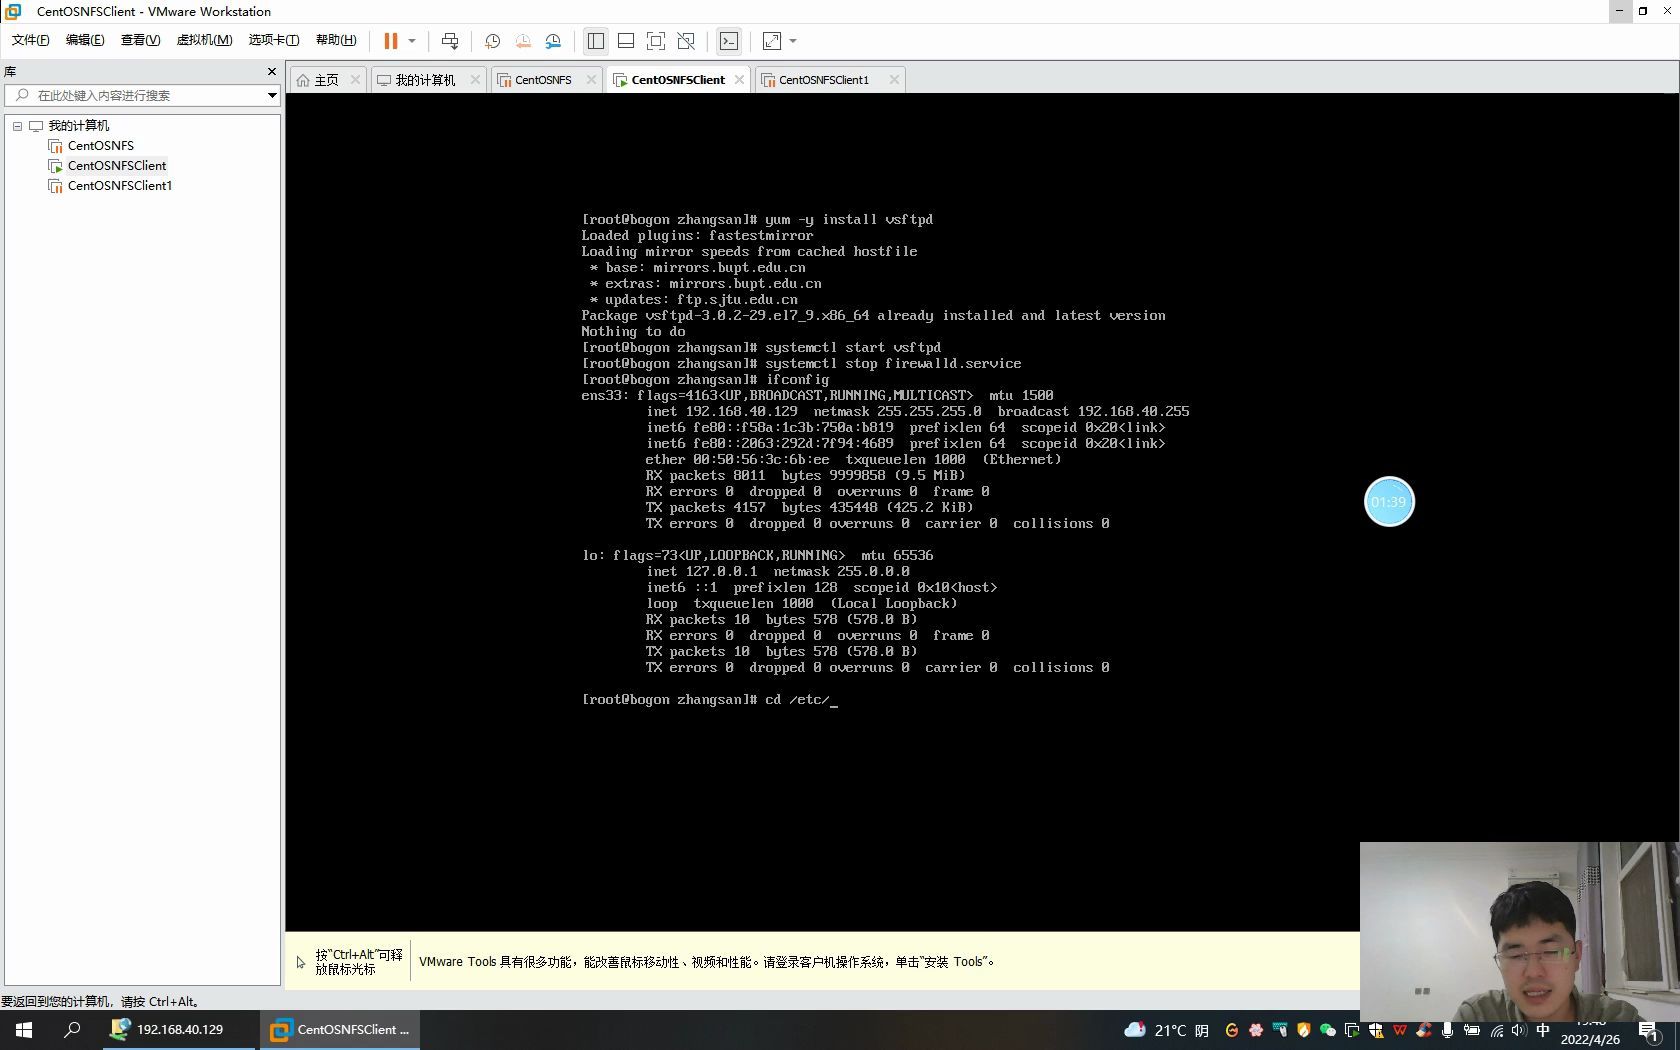Open the snapshot manager icon

(553, 41)
